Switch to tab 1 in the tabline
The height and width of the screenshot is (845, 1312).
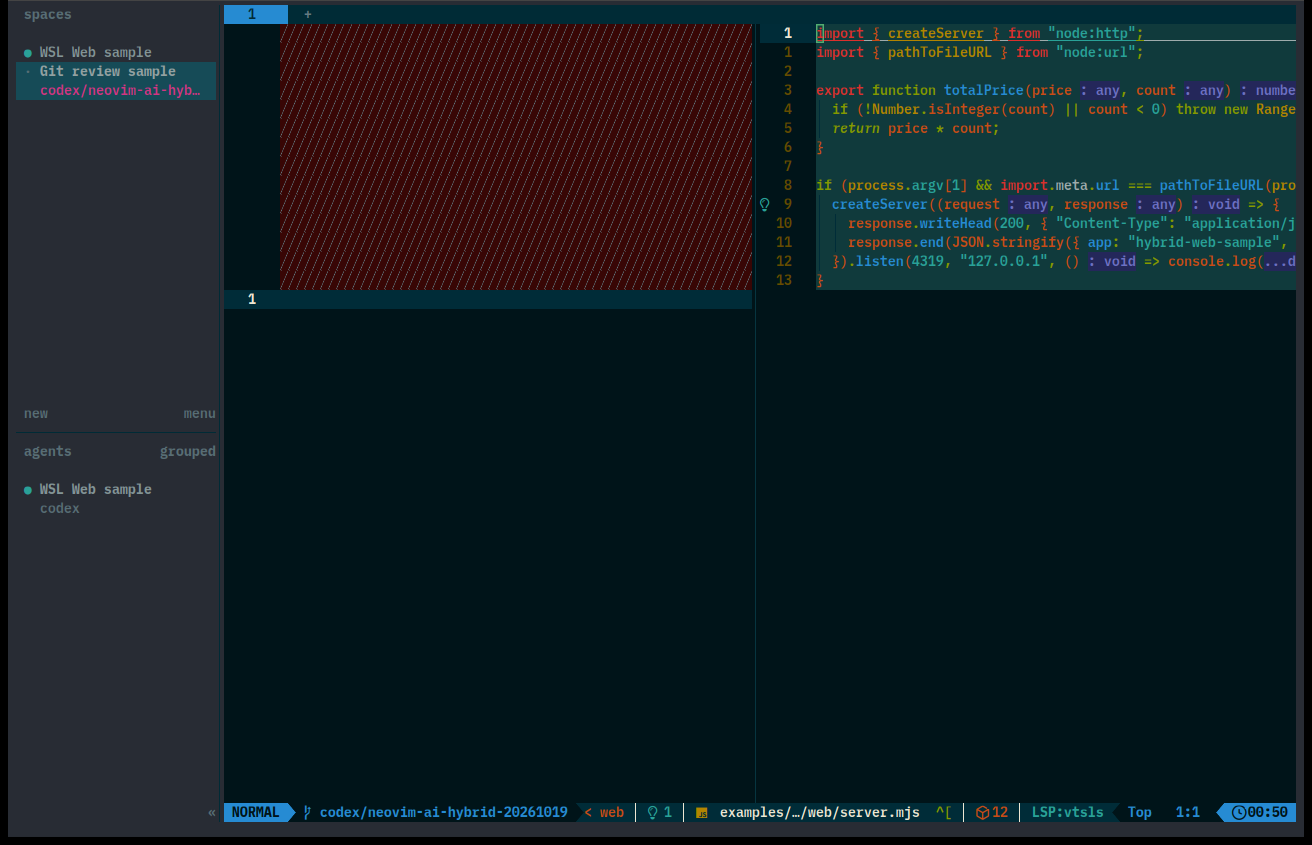[x=255, y=14]
